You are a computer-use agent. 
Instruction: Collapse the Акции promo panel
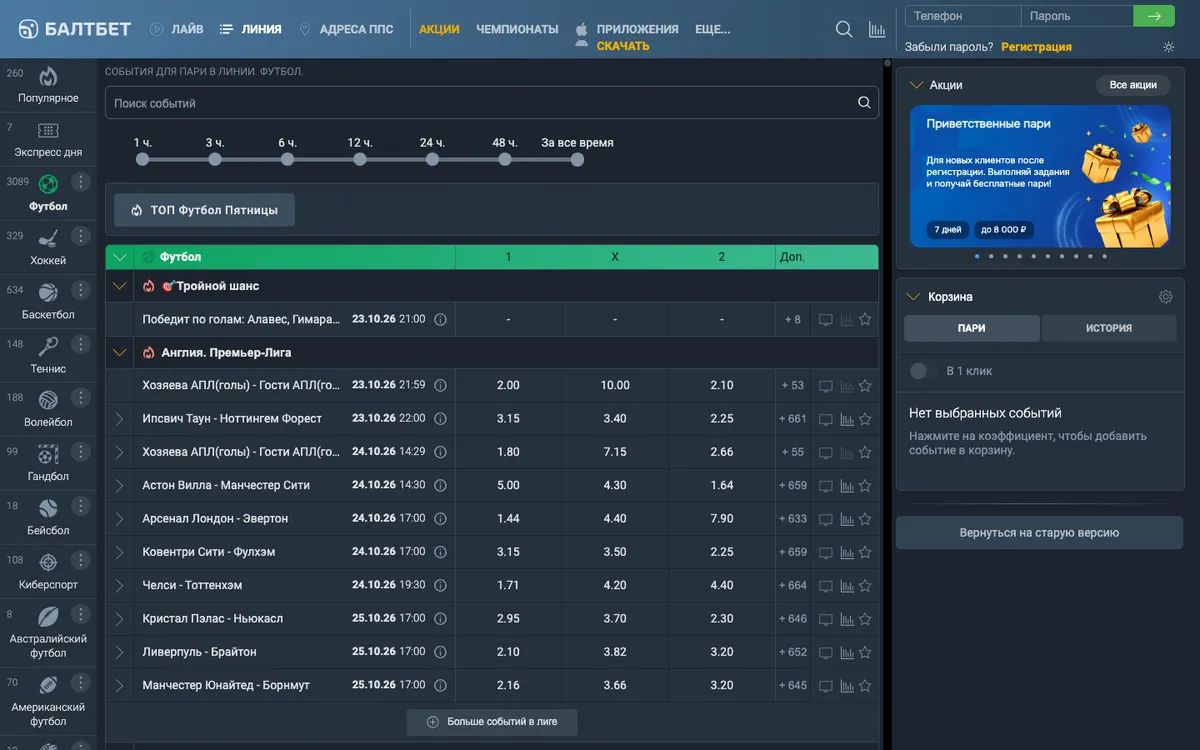coord(915,85)
